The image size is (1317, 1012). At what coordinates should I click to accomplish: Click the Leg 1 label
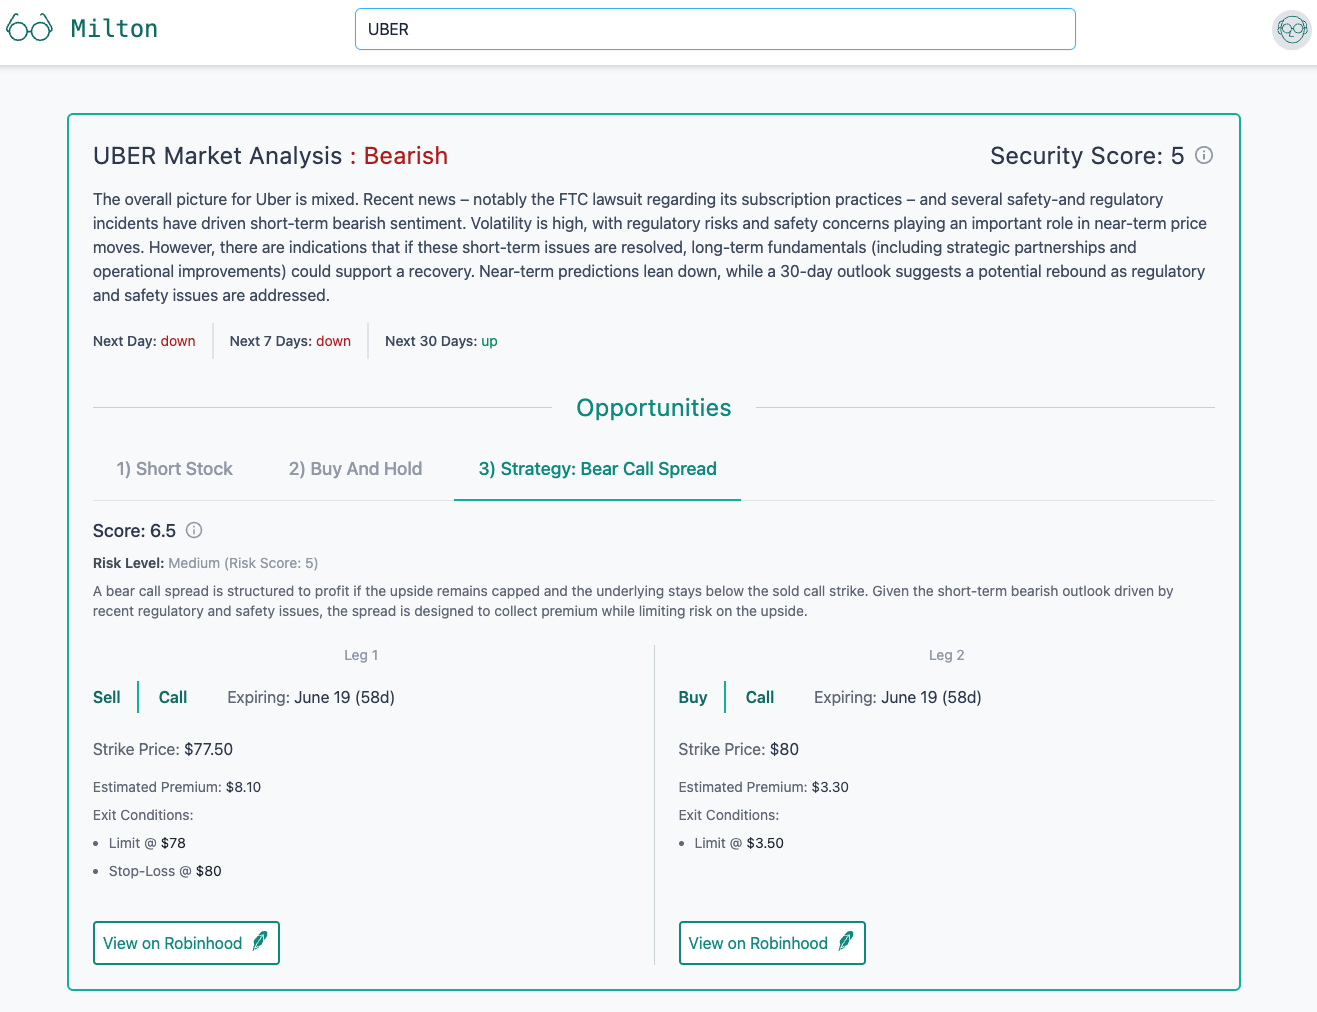tap(361, 655)
